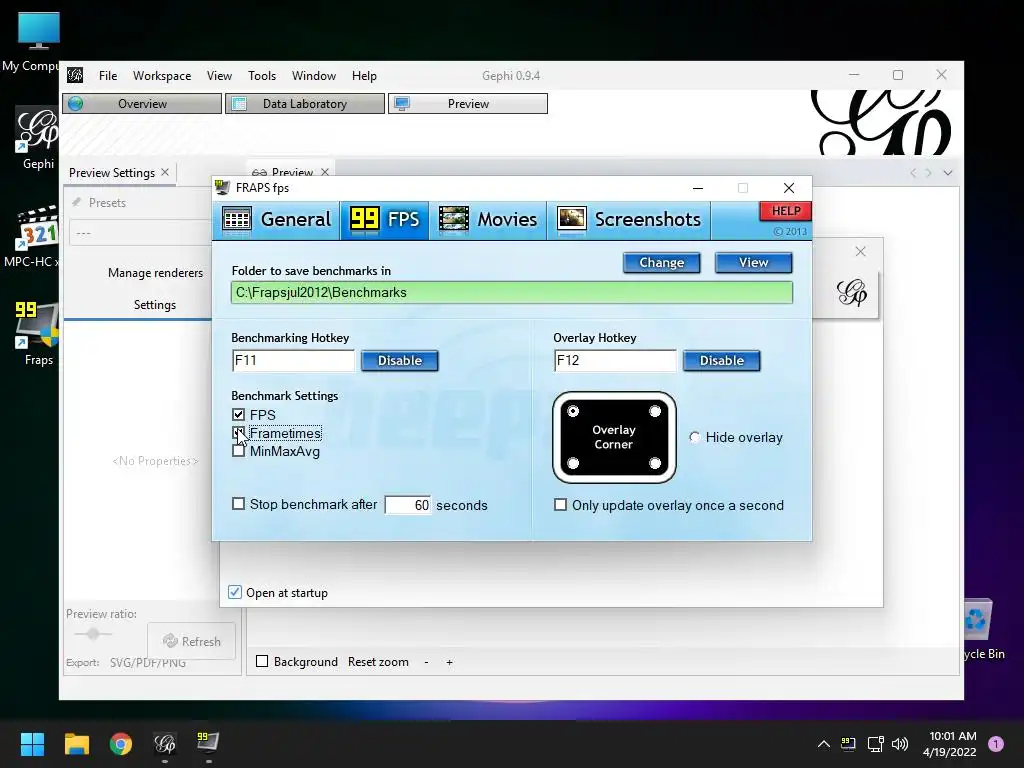Select the Fraps desktop shortcut
This screenshot has height=768, width=1024.
[38, 334]
